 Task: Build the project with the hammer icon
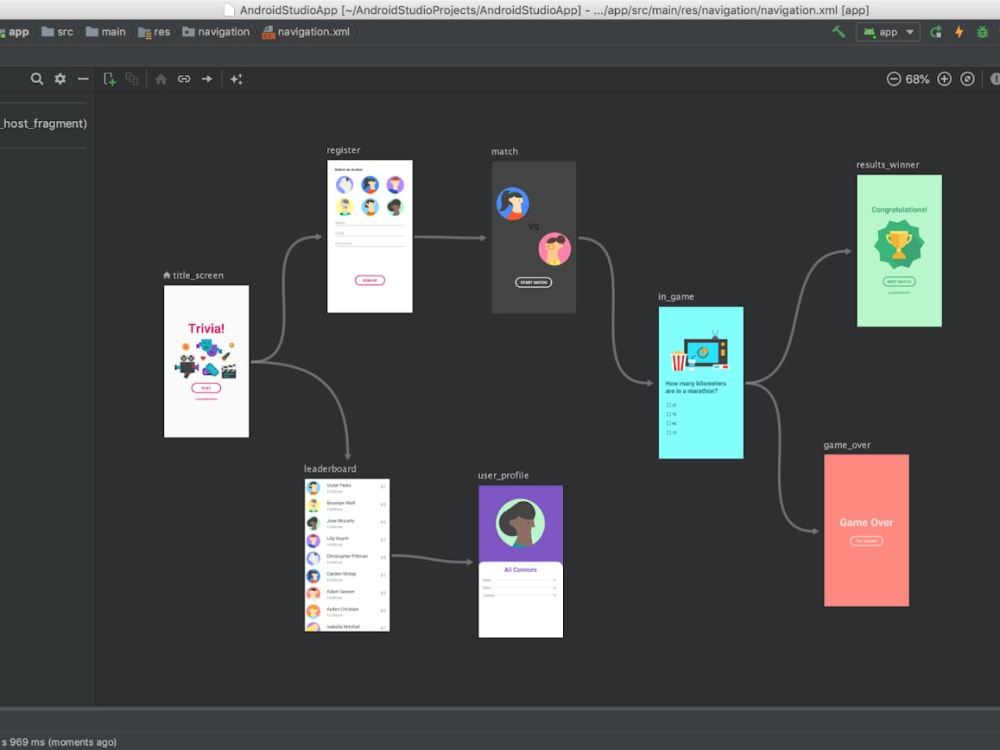tap(841, 32)
